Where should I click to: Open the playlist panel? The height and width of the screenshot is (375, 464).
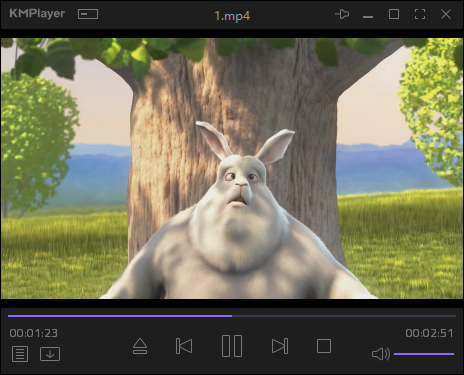tap(20, 354)
